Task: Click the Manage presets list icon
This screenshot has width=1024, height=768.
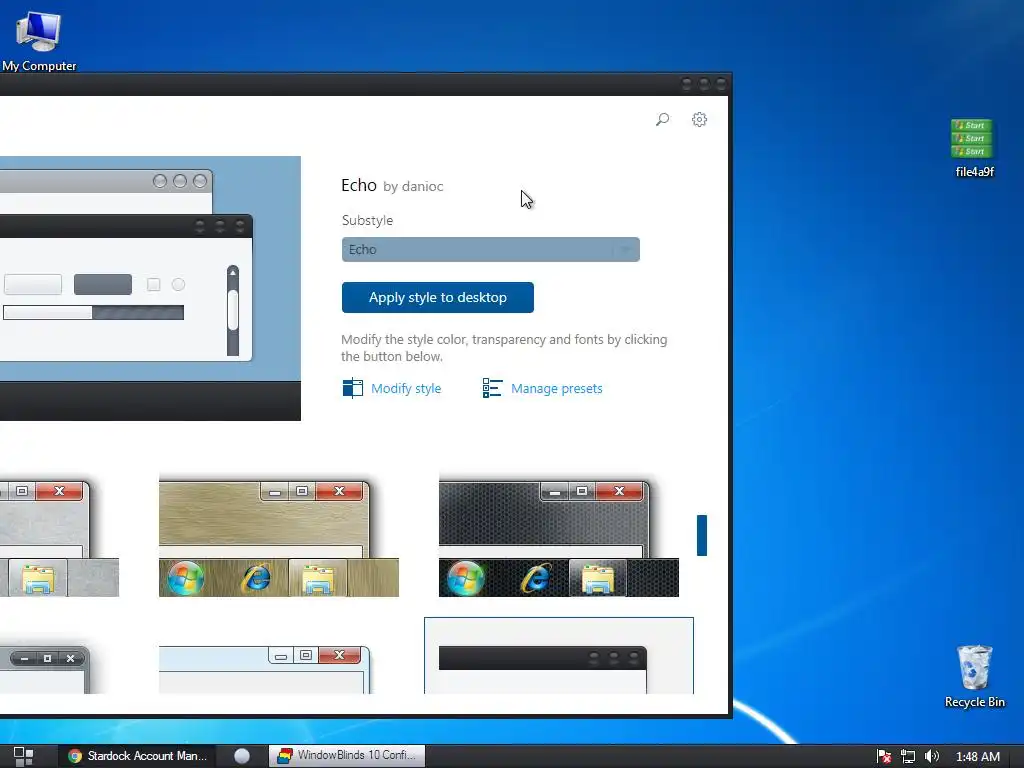Action: (x=492, y=388)
